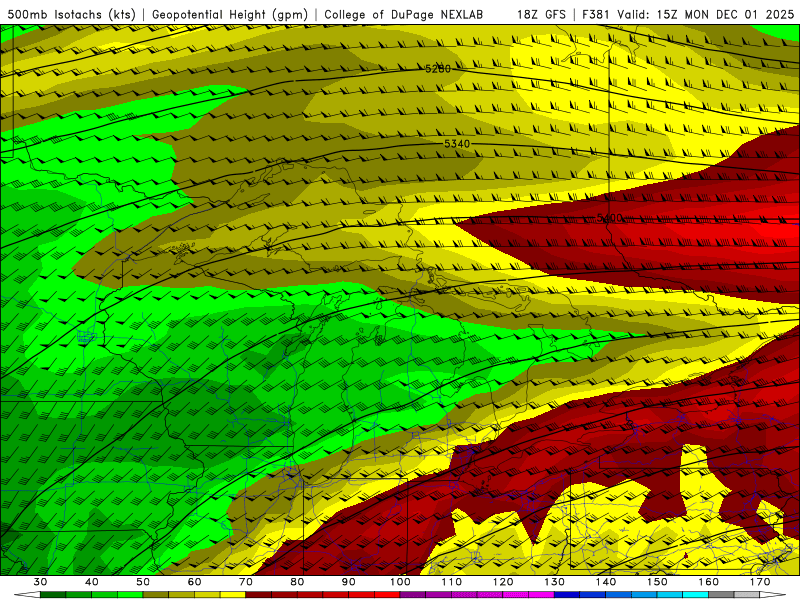Click the colorbar label 110

[452, 582]
